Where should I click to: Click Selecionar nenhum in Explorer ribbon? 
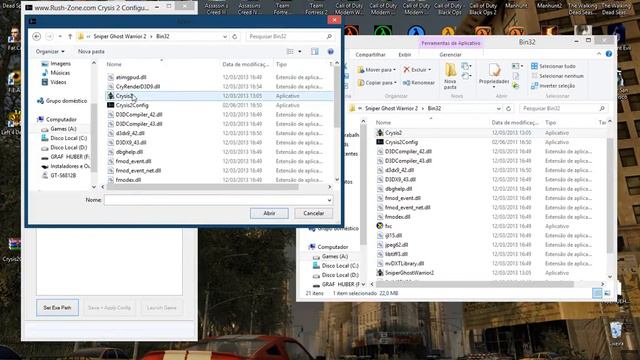tap(557, 76)
